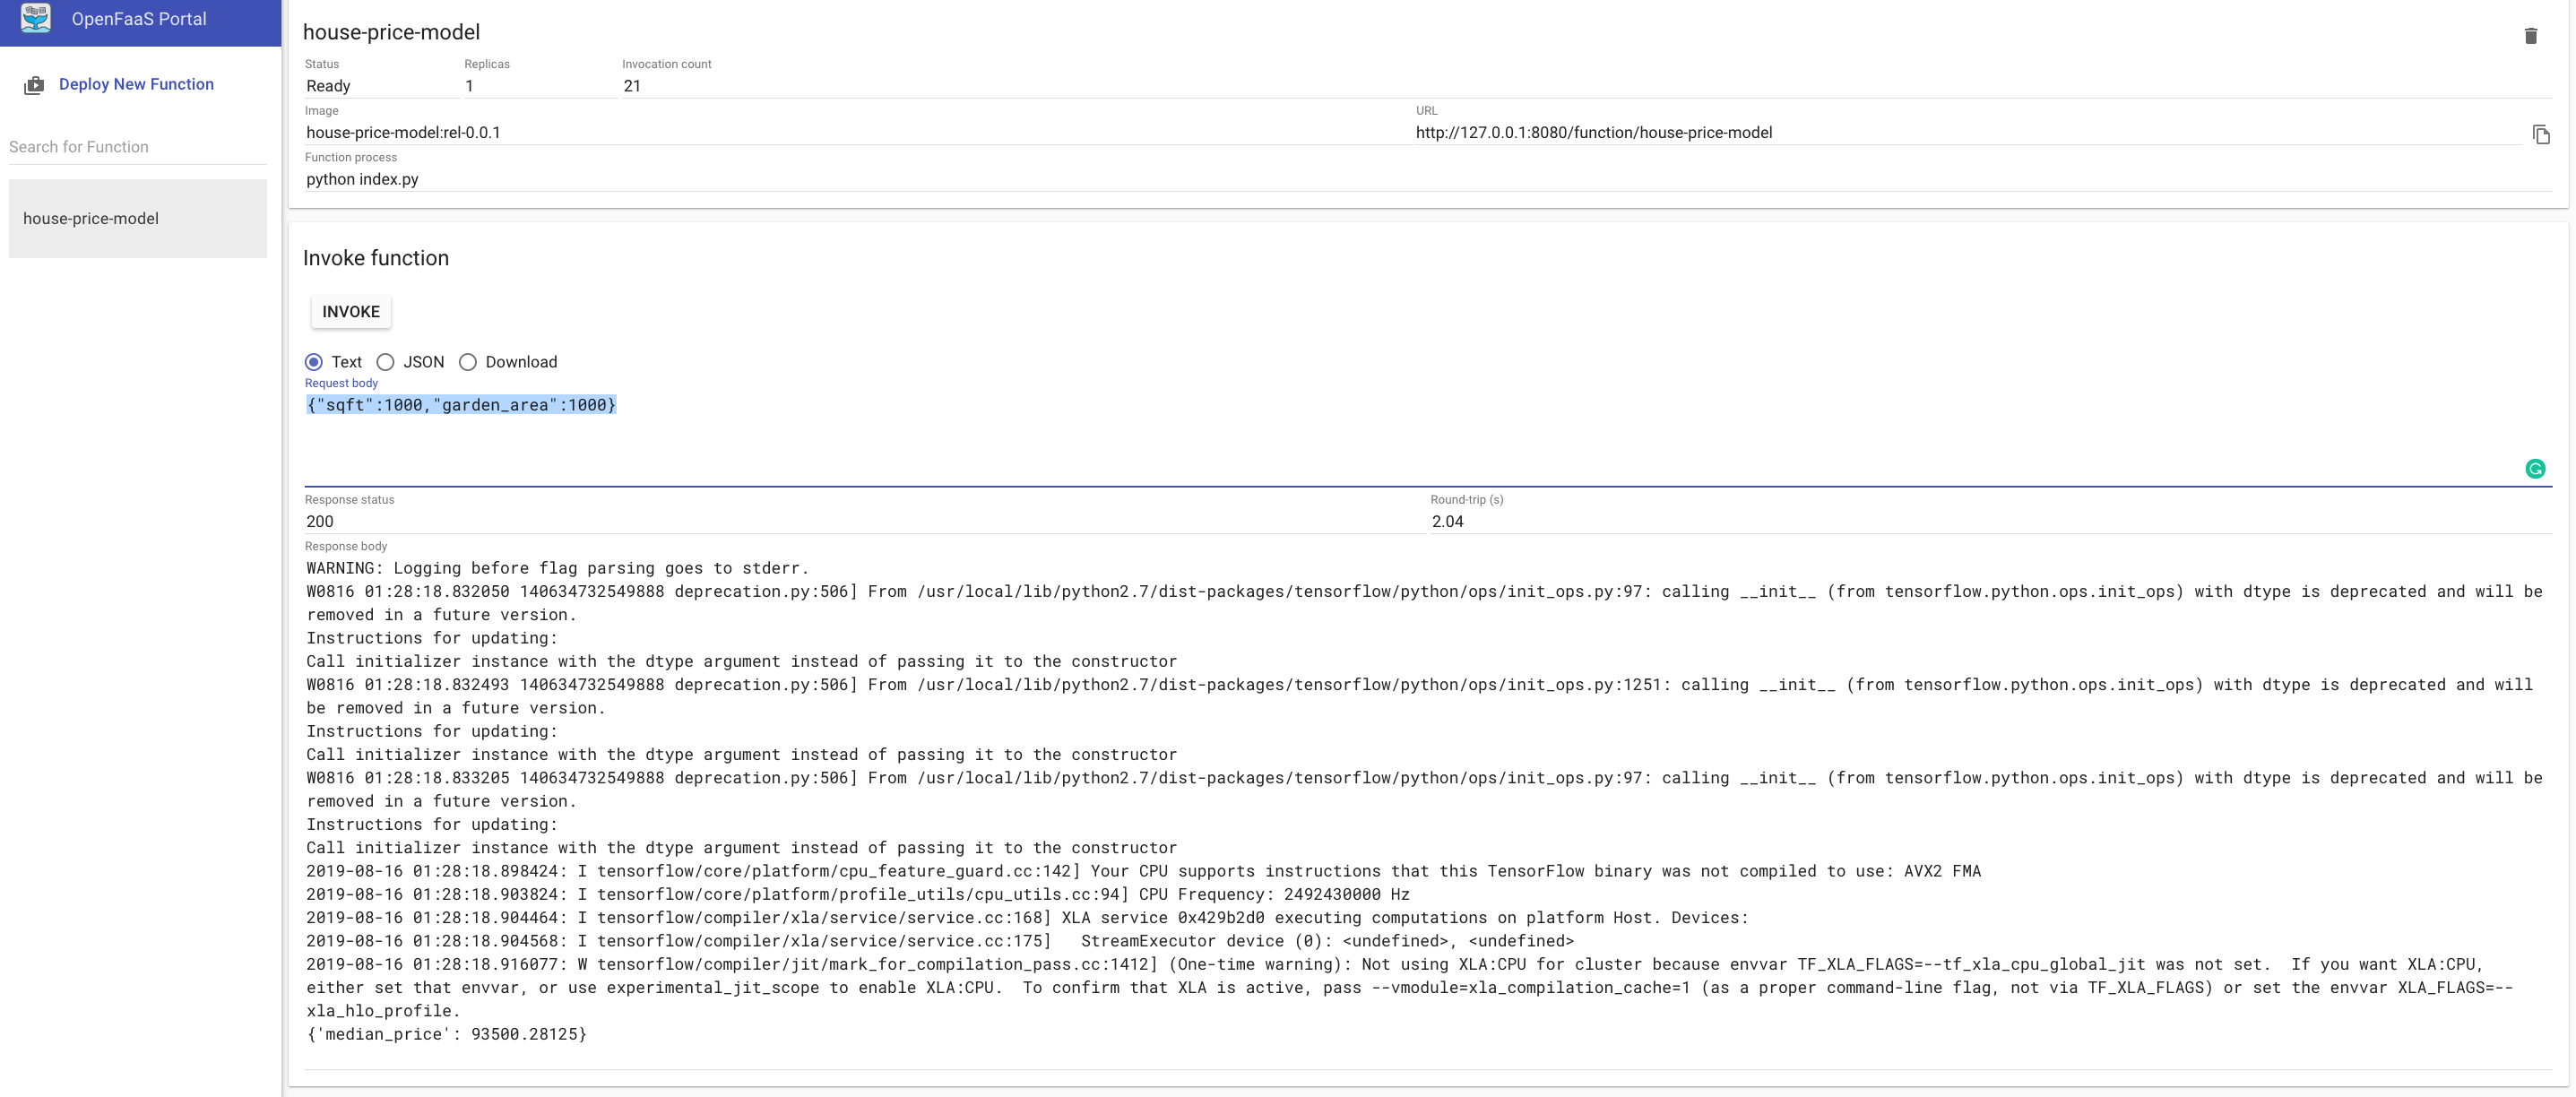Select the Text response radio button
This screenshot has height=1097, width=2576.
314,362
